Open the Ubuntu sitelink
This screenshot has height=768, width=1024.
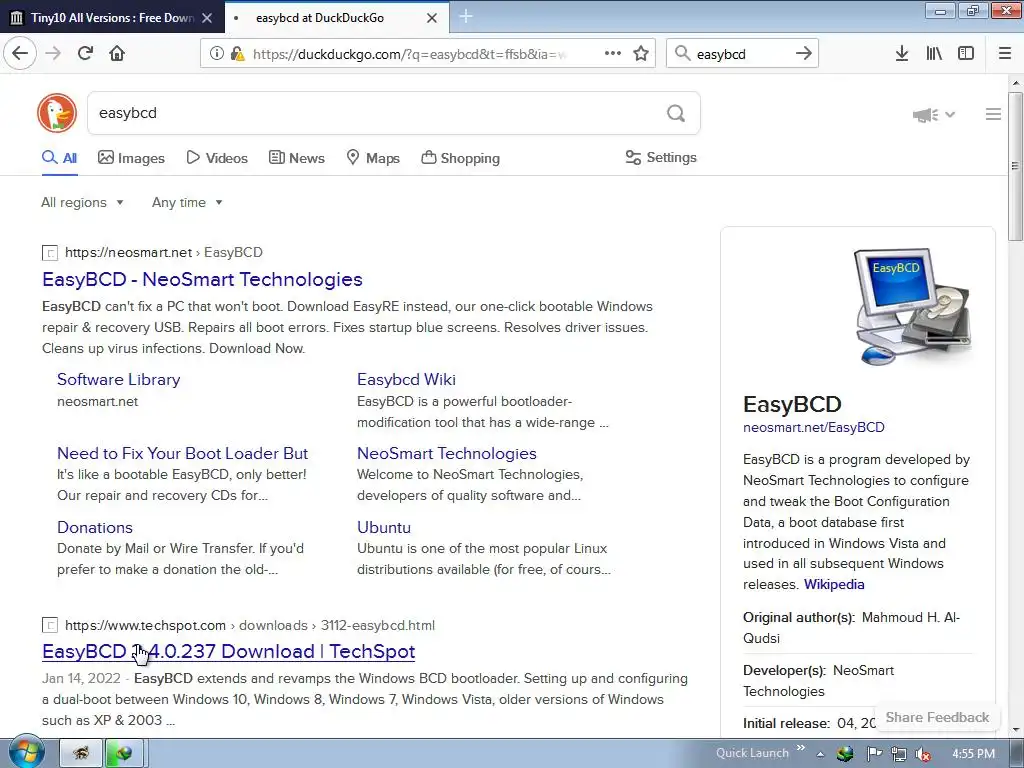[x=384, y=527]
